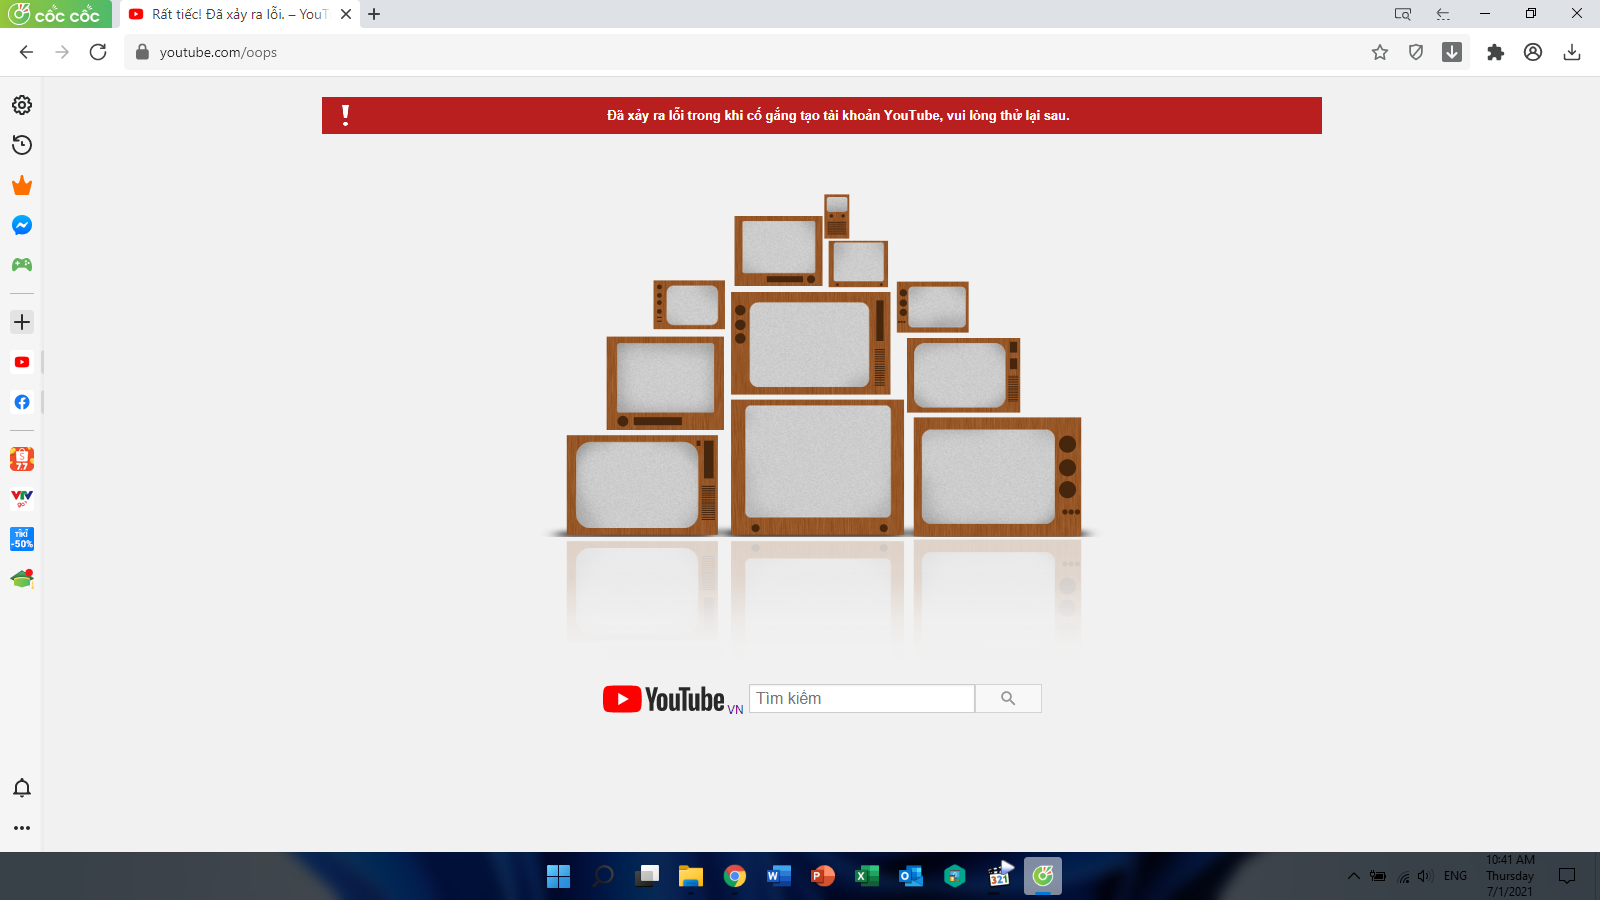Open Task View on taskbar
Screen dimensions: 1600x900
647,876
